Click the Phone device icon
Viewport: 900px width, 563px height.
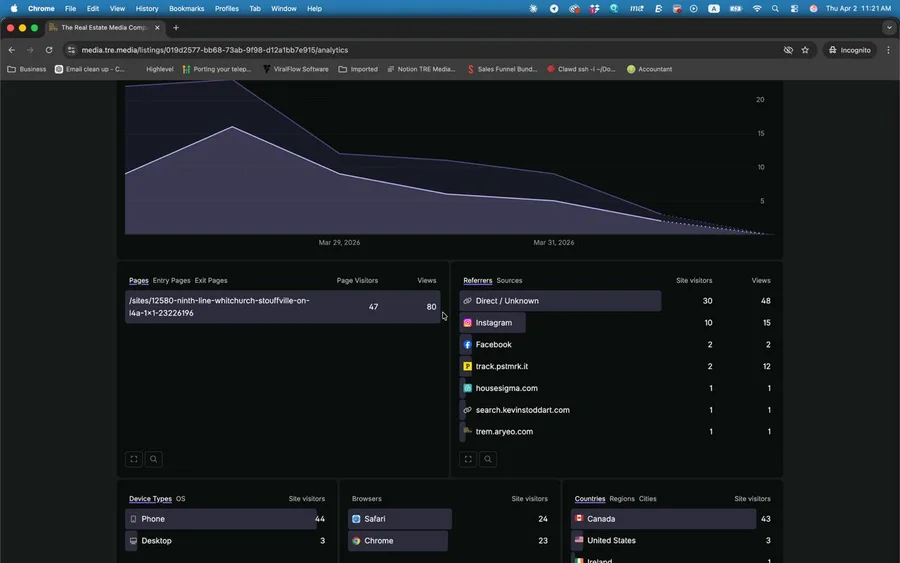[133, 519]
